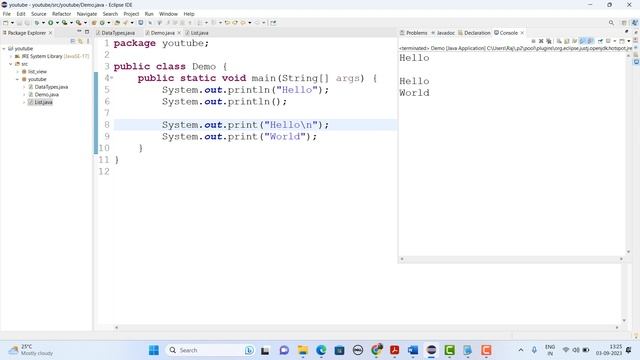Click the search magnifier icon at top right

click(x=611, y=23)
